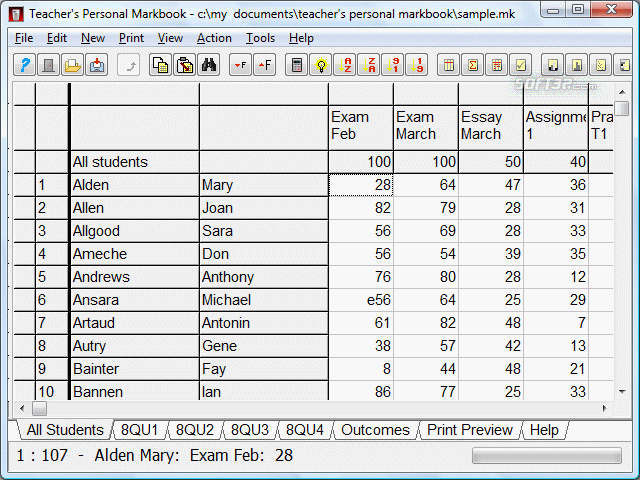
Task: Select the Essay March column header
Action: pyautogui.click(x=491, y=127)
